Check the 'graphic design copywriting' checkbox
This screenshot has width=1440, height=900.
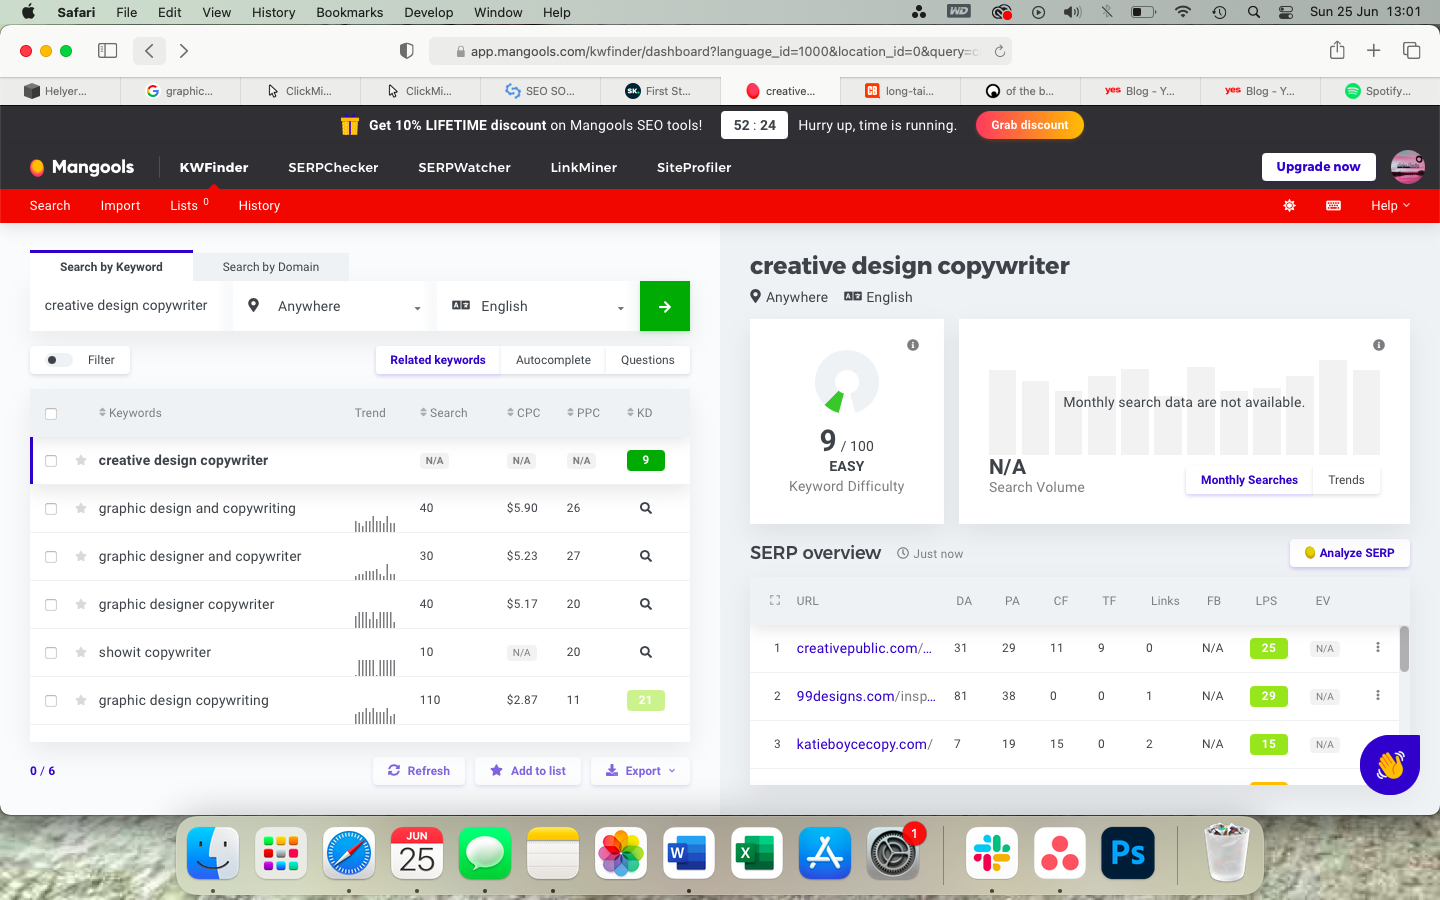point(51,701)
